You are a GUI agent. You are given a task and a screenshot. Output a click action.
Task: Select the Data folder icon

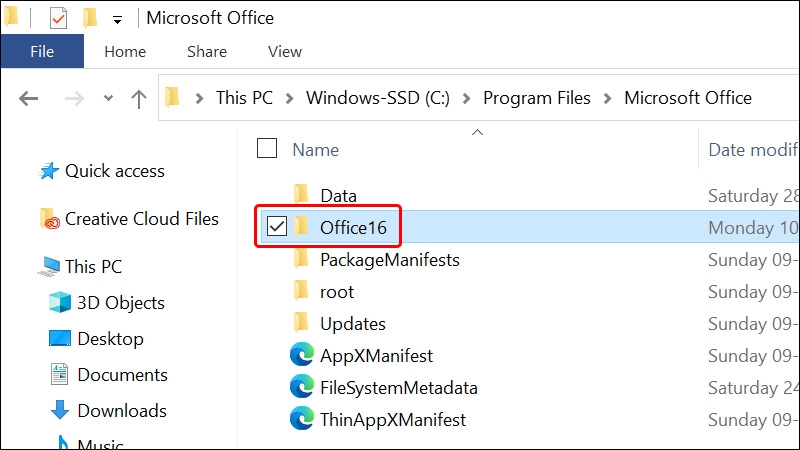click(301, 194)
